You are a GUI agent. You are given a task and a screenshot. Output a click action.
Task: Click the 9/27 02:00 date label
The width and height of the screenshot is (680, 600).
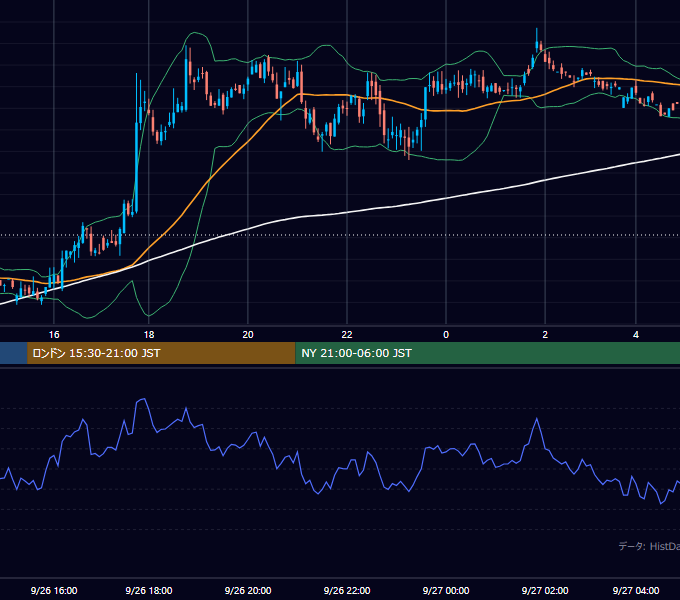click(x=545, y=590)
